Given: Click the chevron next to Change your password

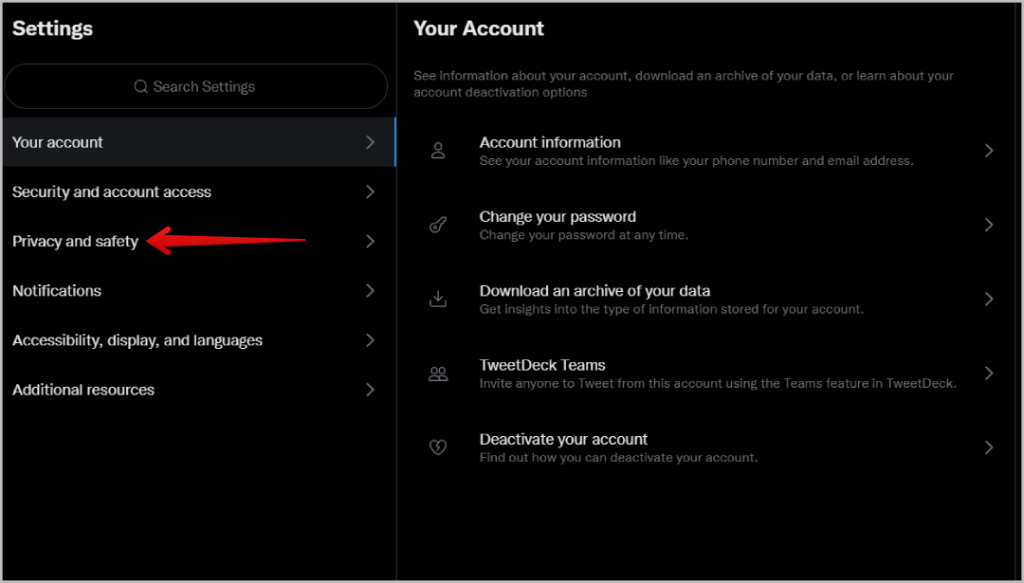Looking at the screenshot, I should [989, 225].
